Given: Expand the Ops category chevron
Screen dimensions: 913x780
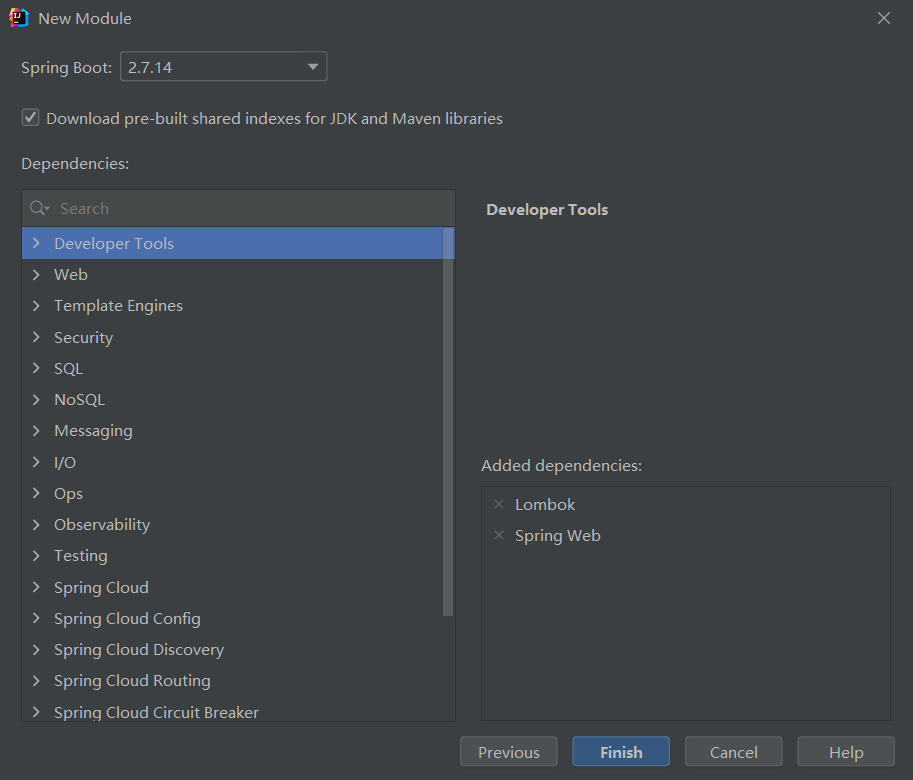Looking at the screenshot, I should tap(36, 493).
